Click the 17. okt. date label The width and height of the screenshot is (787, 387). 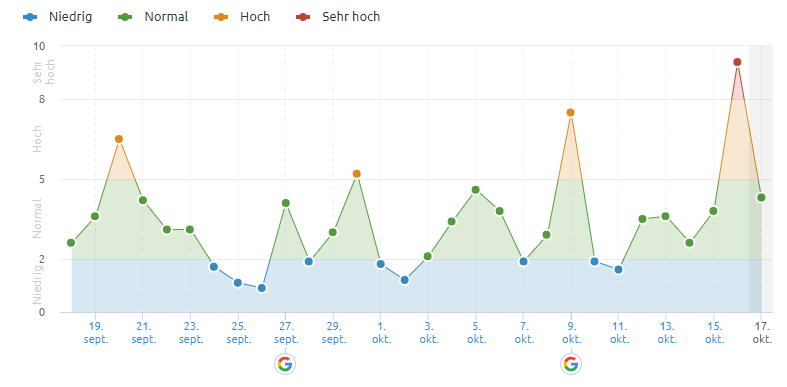click(x=762, y=333)
